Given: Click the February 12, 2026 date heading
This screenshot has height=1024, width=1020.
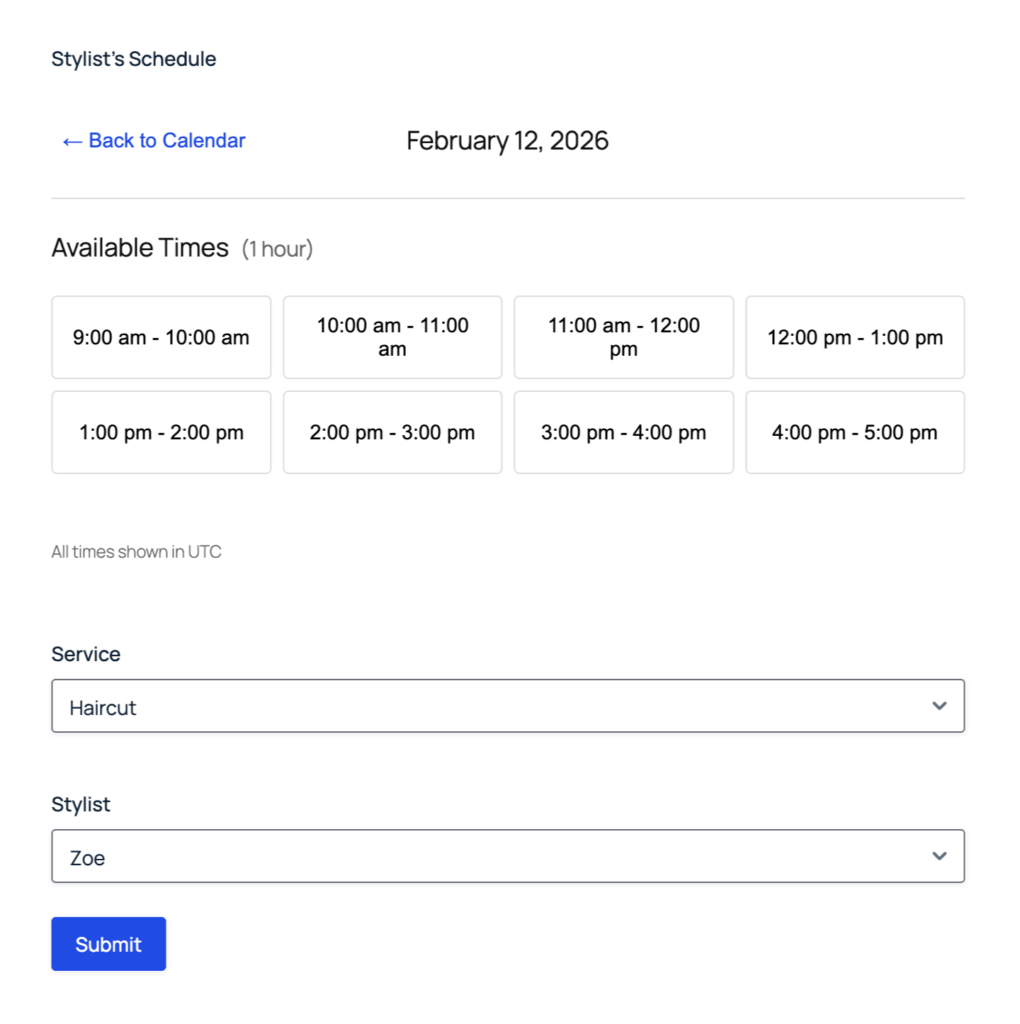Looking at the screenshot, I should point(507,141).
